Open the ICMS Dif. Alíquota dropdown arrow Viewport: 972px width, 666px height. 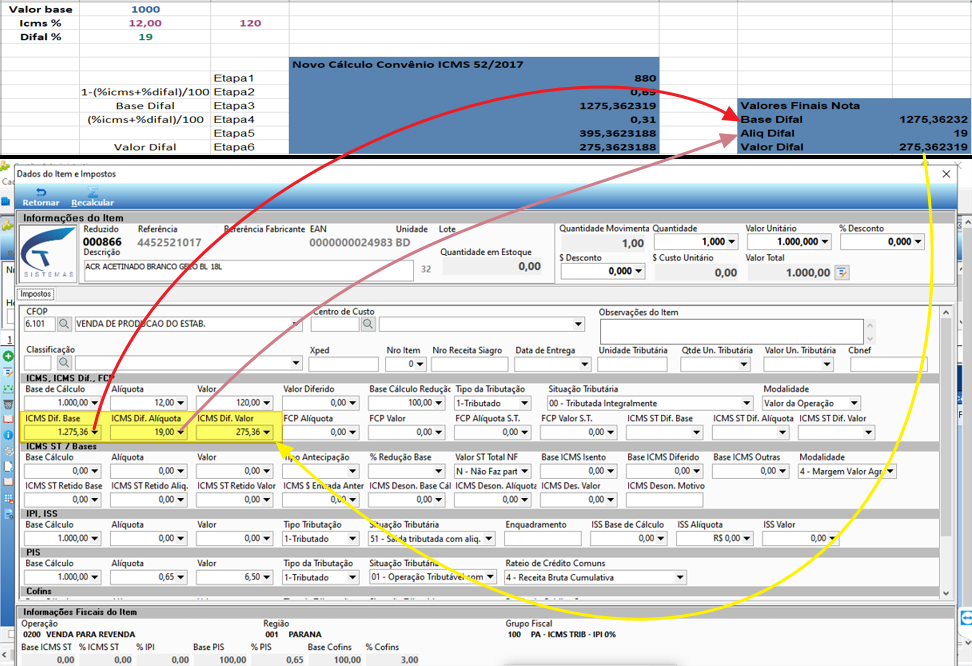(x=180, y=432)
